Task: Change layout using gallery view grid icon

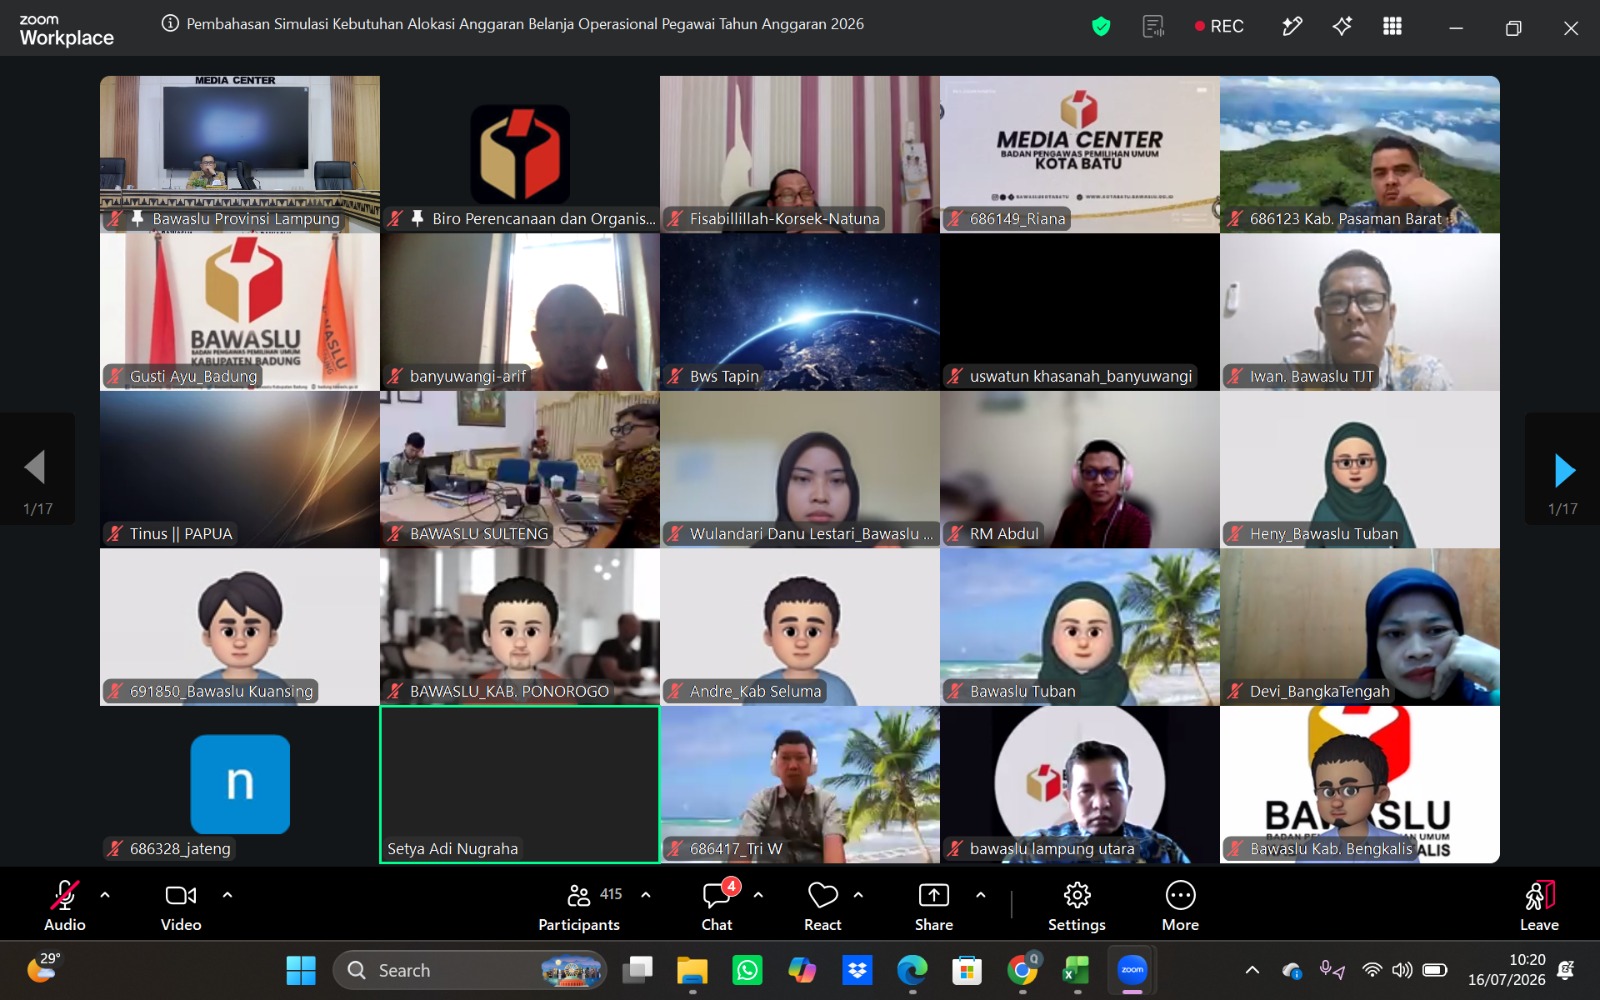Action: pyautogui.click(x=1392, y=26)
